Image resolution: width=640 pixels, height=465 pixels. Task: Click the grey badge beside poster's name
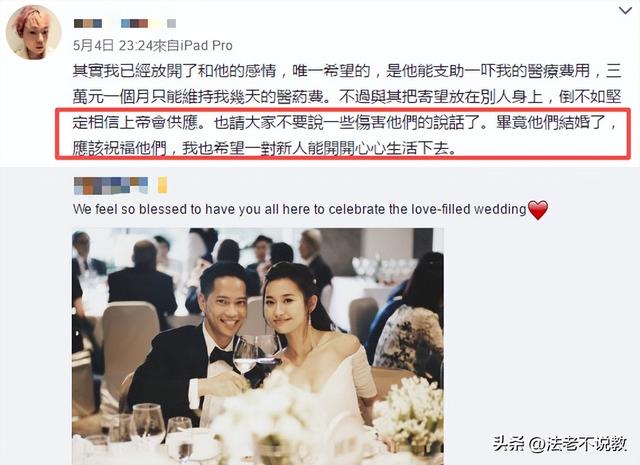pos(171,23)
